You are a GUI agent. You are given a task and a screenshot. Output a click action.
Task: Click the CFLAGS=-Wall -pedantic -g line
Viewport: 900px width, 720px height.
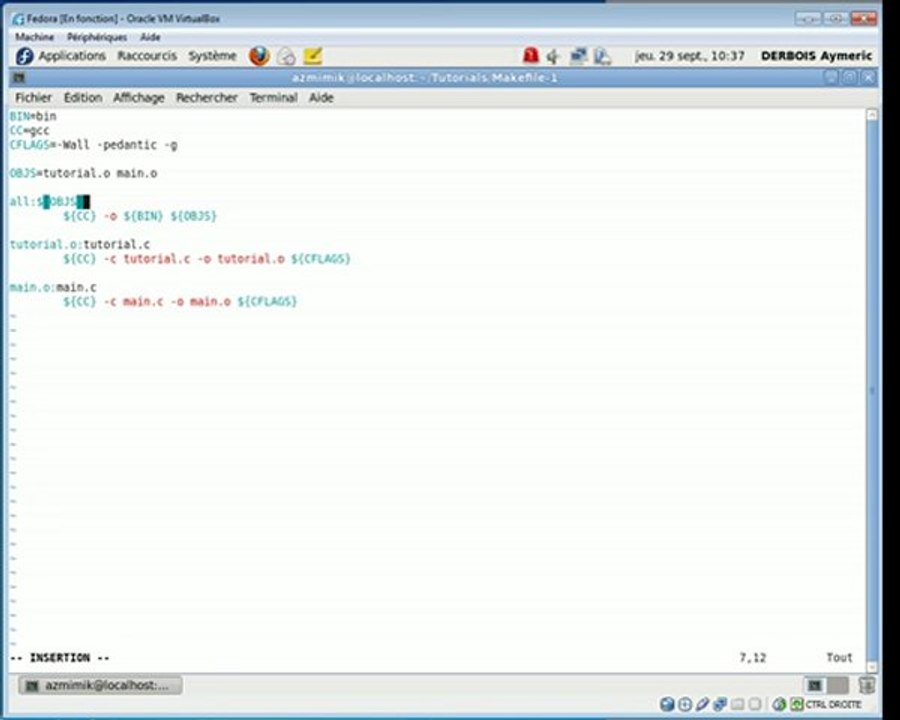(x=94, y=145)
